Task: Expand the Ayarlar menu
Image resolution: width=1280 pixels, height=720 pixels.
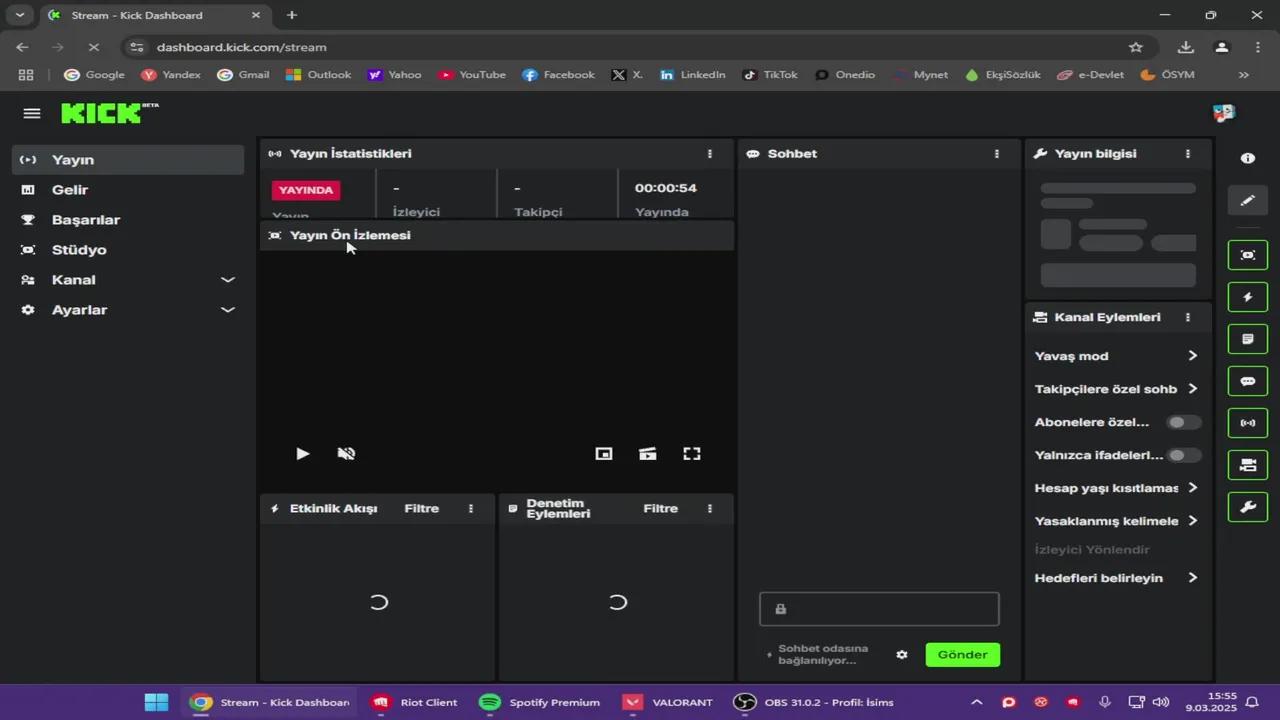Action: pyautogui.click(x=127, y=310)
